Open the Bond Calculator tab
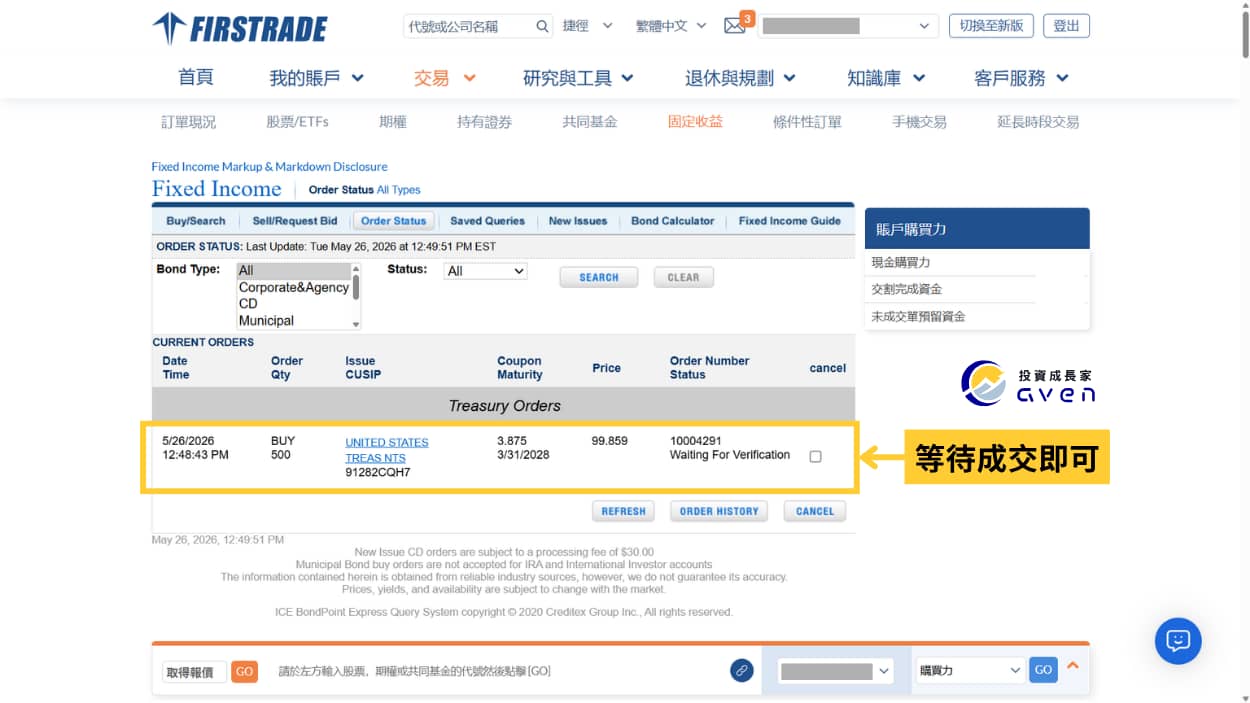1250x703 pixels. tap(673, 221)
